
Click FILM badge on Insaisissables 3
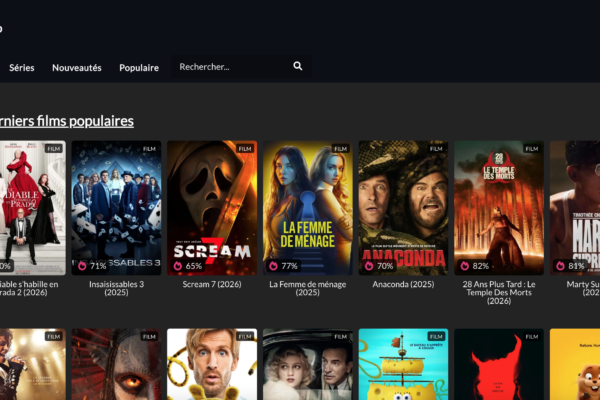click(x=149, y=149)
